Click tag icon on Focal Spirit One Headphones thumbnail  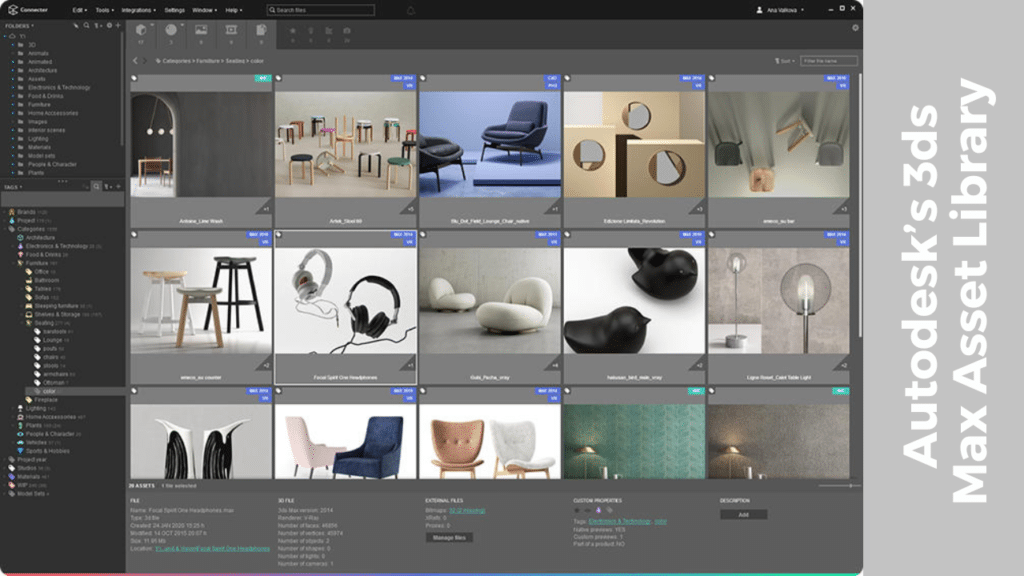[279, 235]
